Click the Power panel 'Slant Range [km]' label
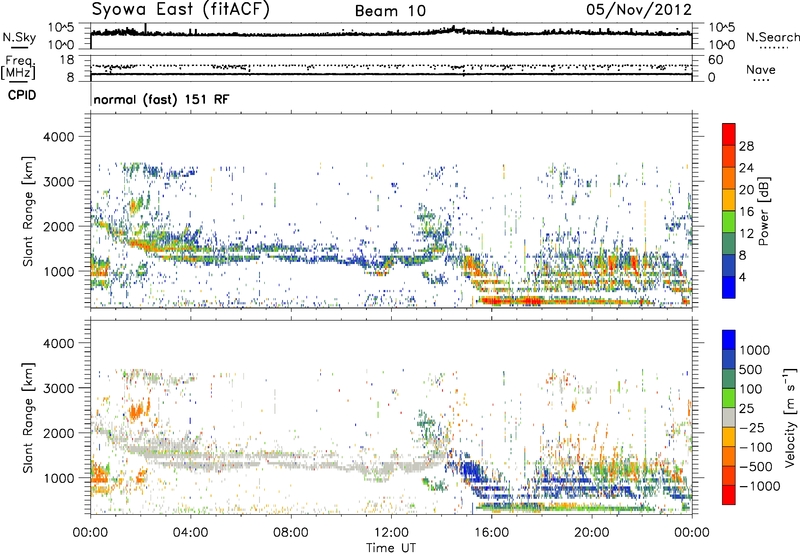The height and width of the screenshot is (554, 800). (x=28, y=211)
